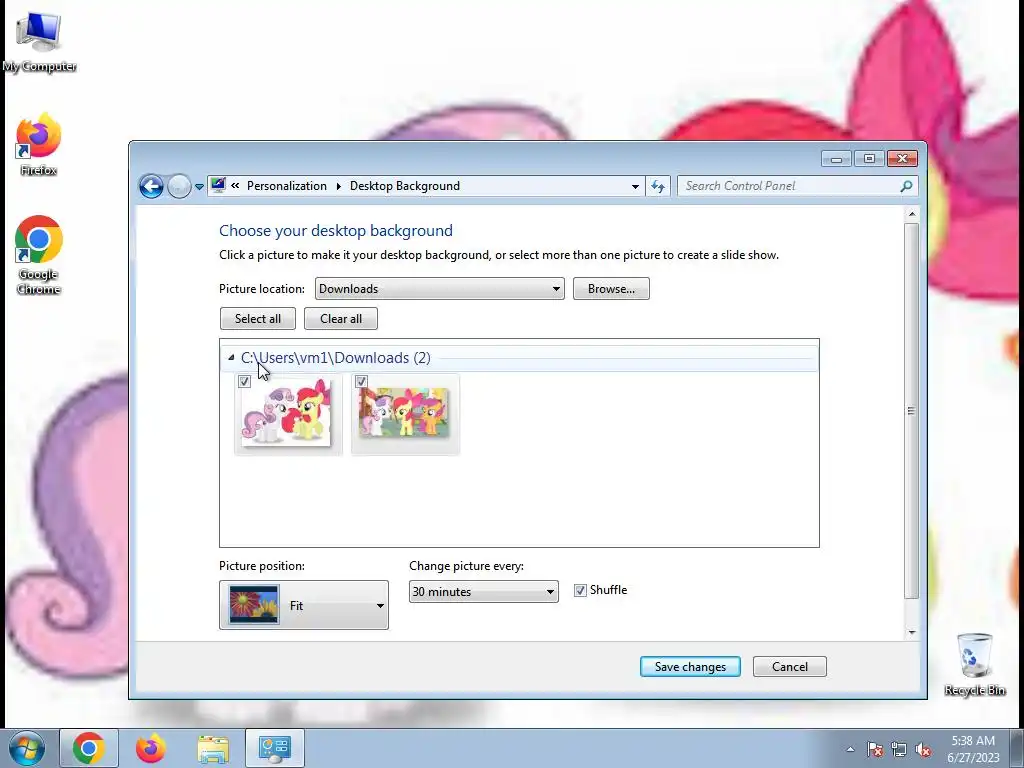Select the Firefox desktop shortcut
Screen dimensions: 1024x768
(x=39, y=145)
